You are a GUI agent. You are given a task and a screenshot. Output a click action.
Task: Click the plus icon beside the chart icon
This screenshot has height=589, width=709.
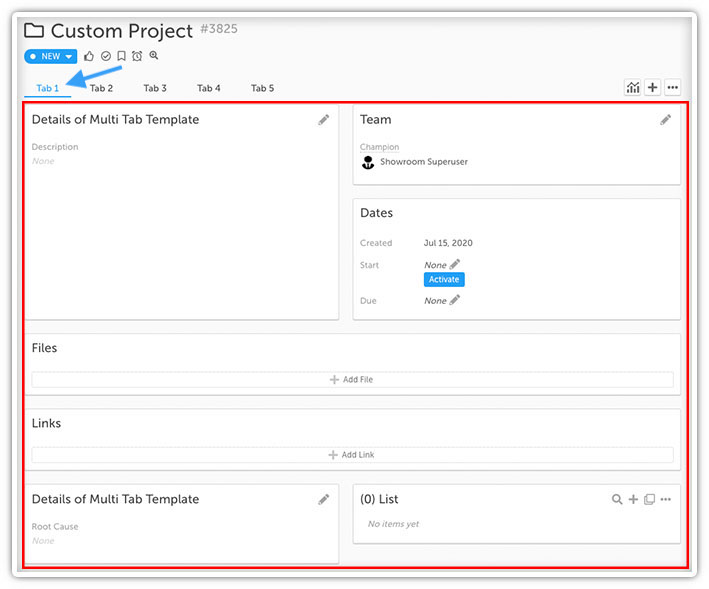[652, 88]
